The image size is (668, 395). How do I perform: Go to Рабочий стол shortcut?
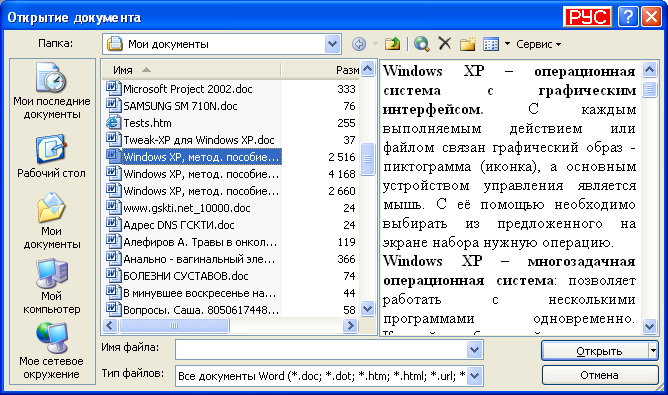[x=52, y=156]
